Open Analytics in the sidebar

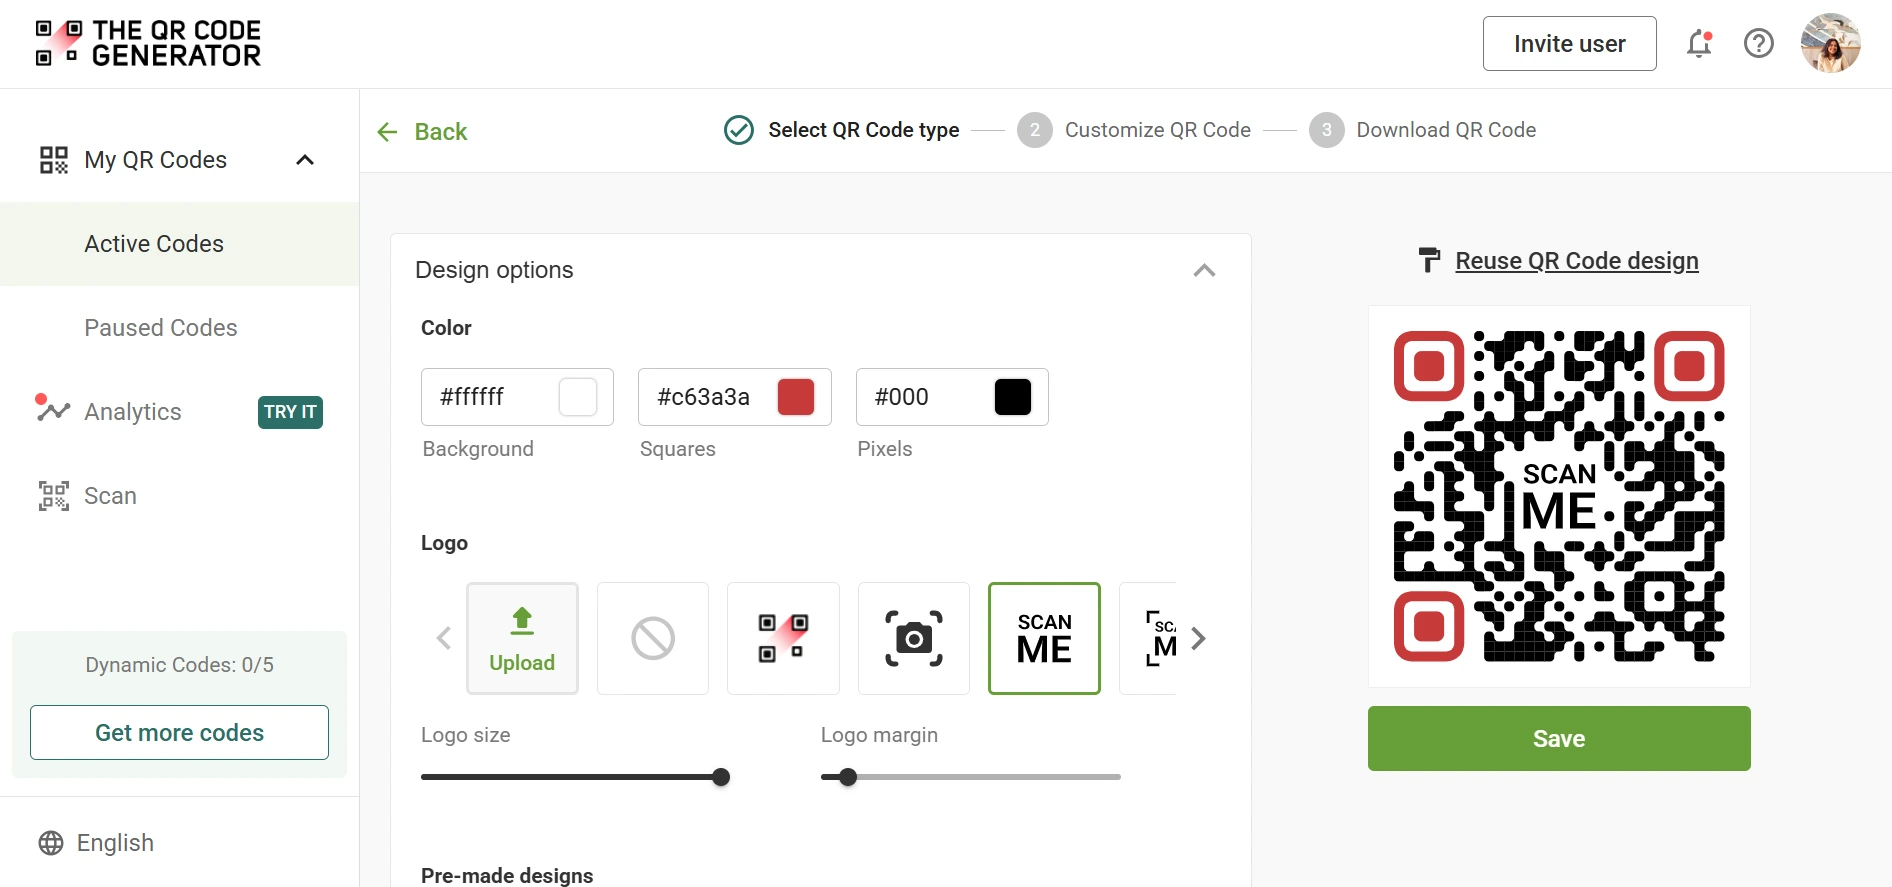point(133,412)
